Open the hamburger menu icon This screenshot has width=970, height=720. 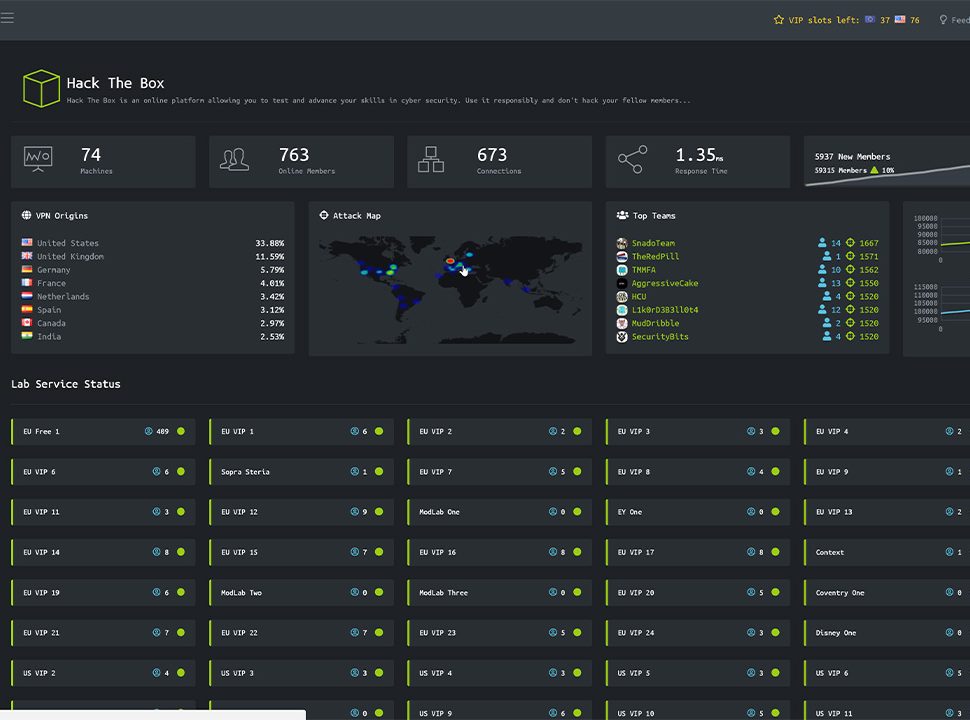click(7, 18)
